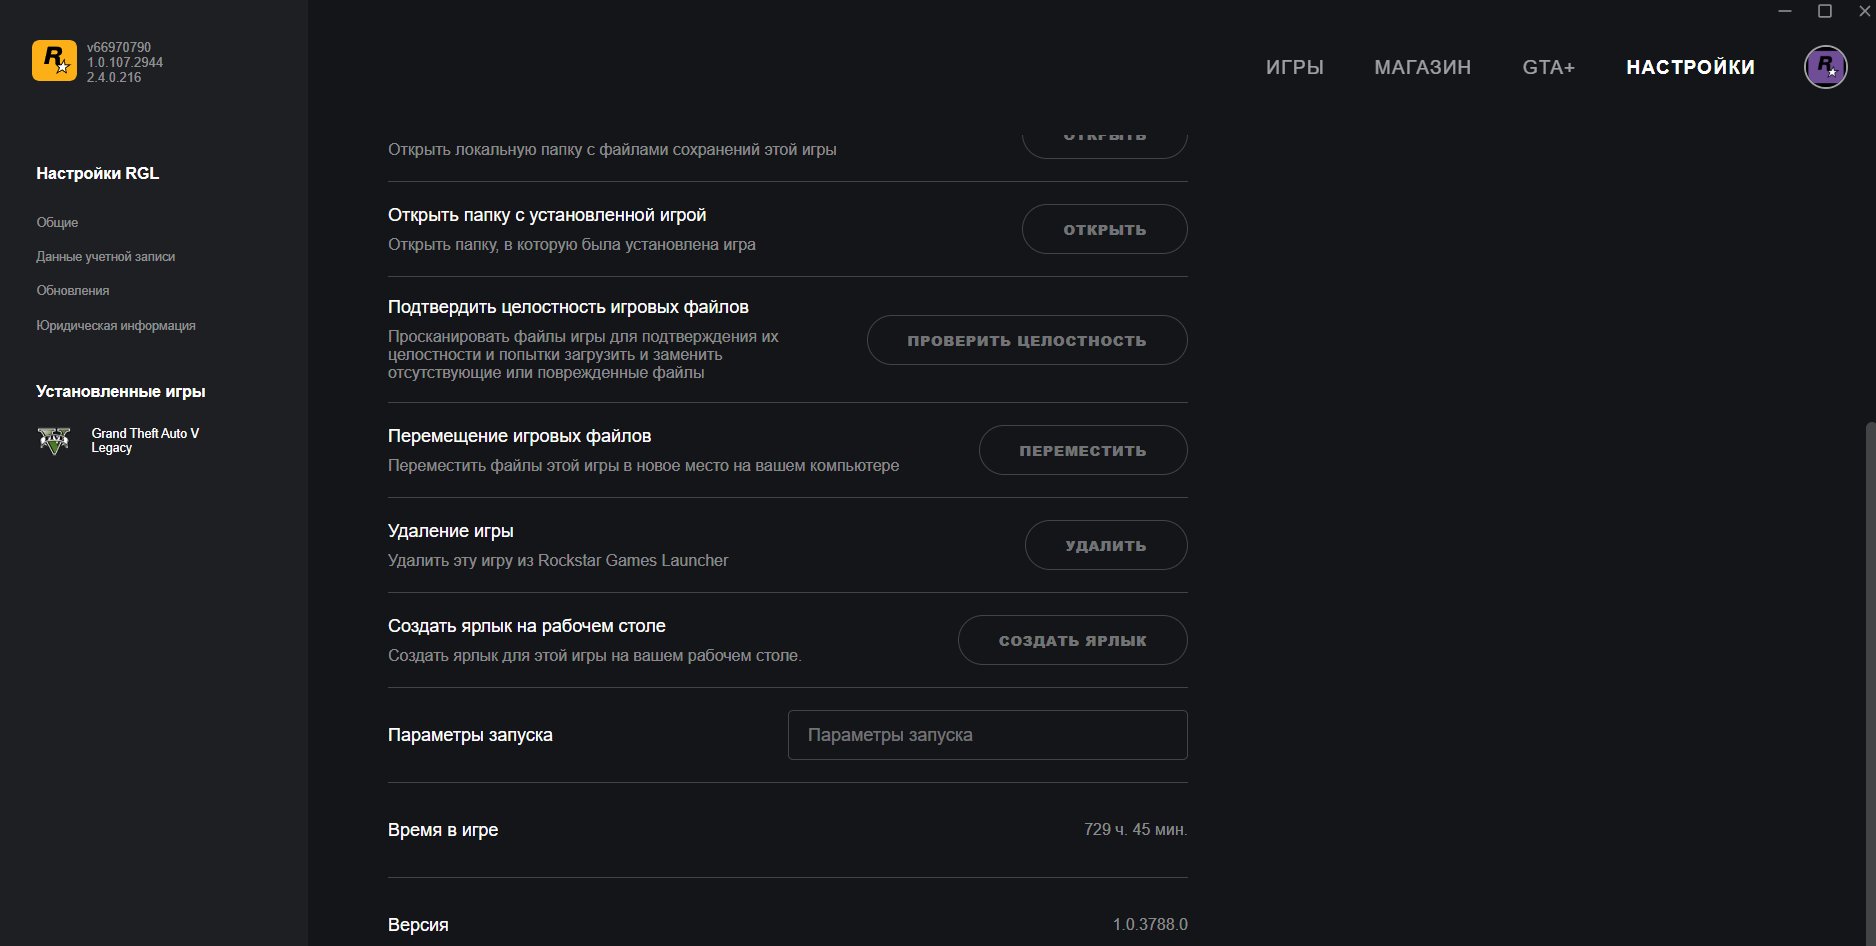The width and height of the screenshot is (1876, 946).
Task: Open the user profile avatar icon
Action: pyautogui.click(x=1825, y=67)
